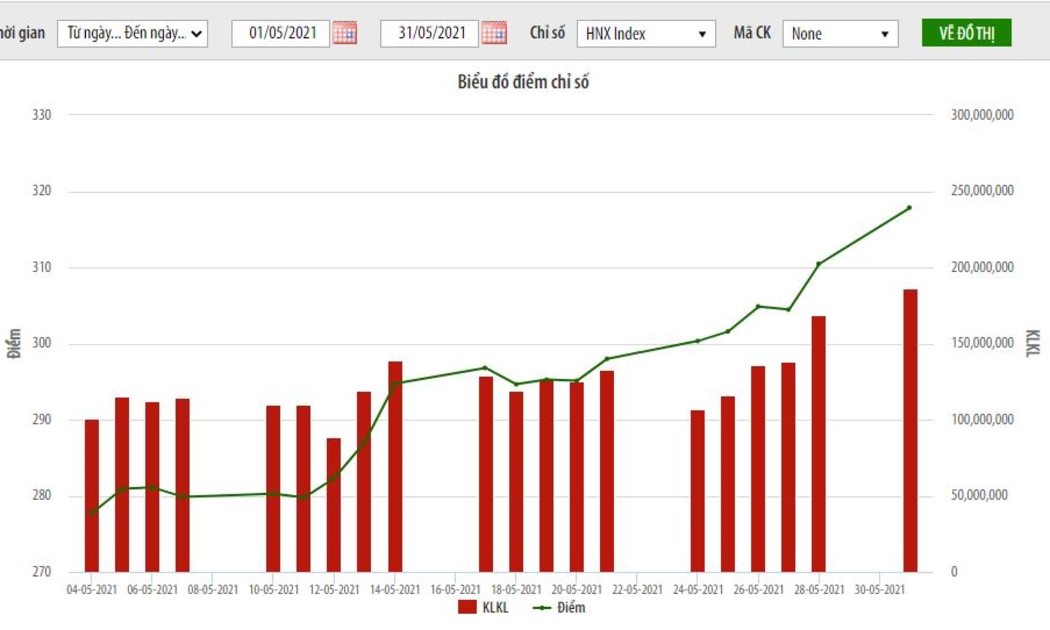Click the left 'Điểm' axis title
Screen dimensions: 1050x630
point(15,343)
